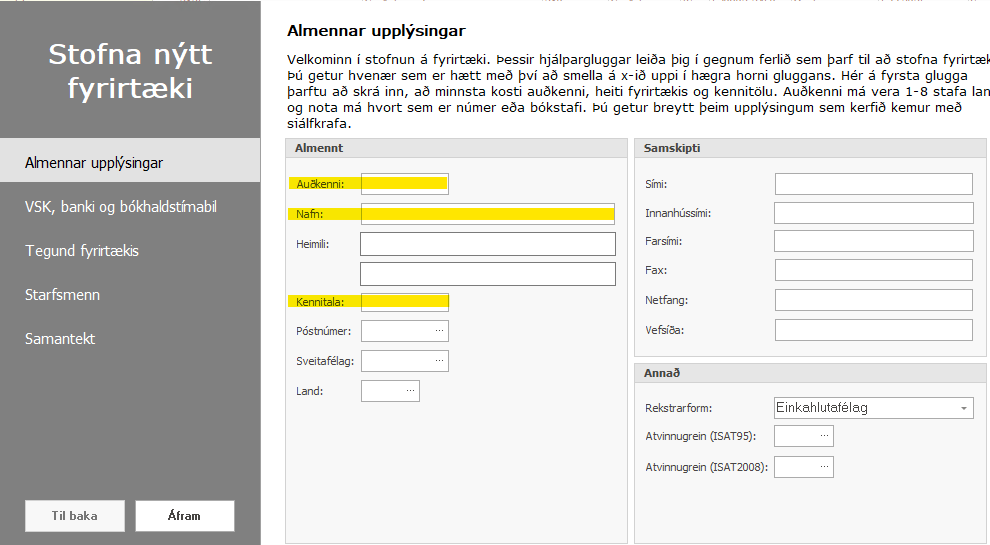The width and height of the screenshot is (990, 545).
Task: Click the Netfang email field
Action: click(x=873, y=300)
